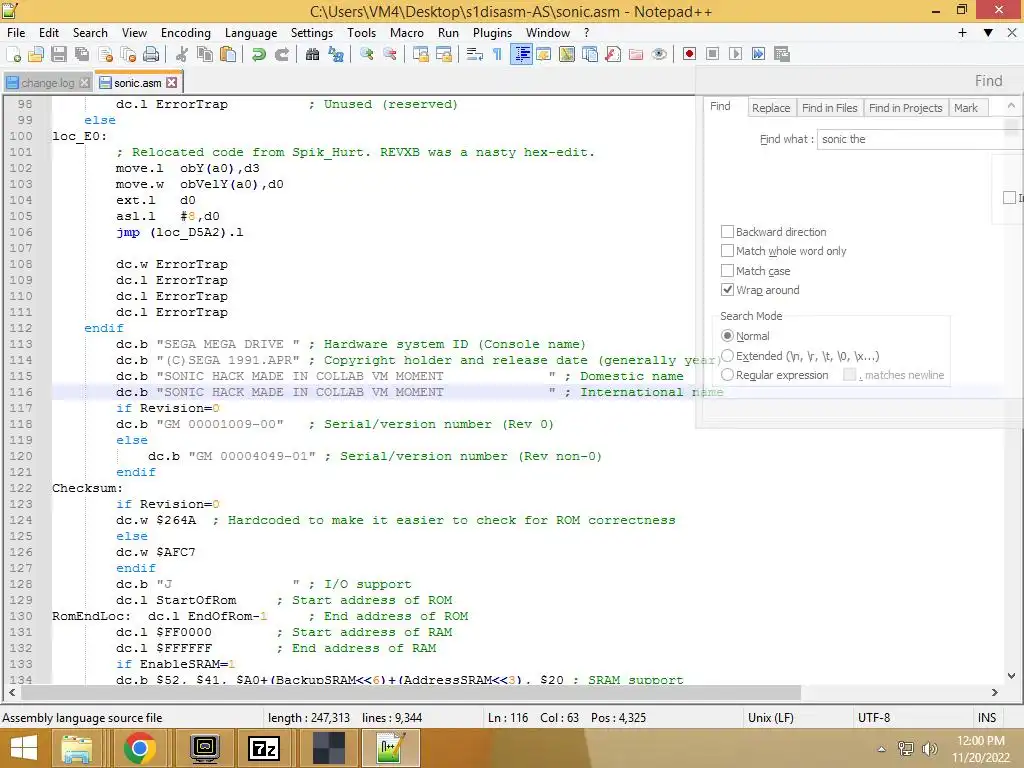This screenshot has height=768, width=1024.
Task: Run macro multiple times icon
Action: click(x=758, y=54)
